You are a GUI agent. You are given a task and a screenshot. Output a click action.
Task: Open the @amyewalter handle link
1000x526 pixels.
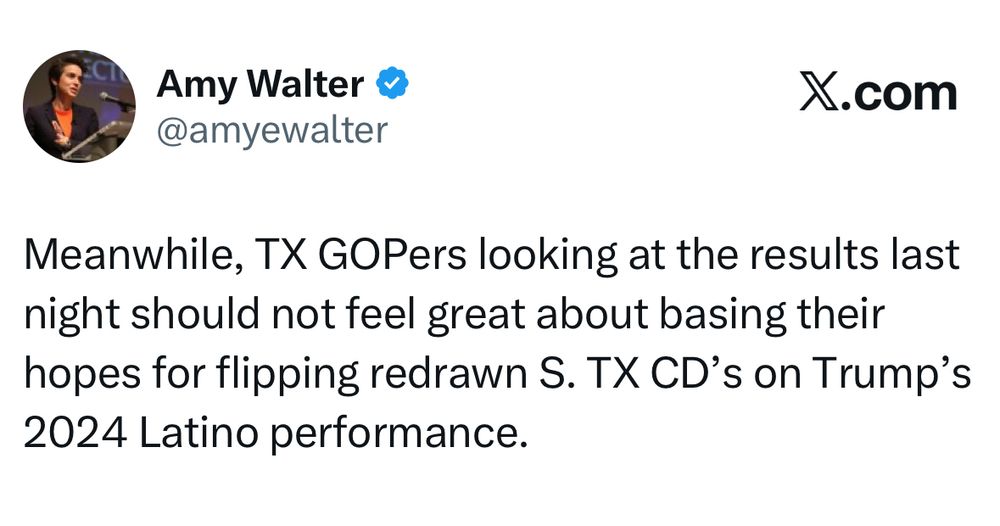coord(272,130)
